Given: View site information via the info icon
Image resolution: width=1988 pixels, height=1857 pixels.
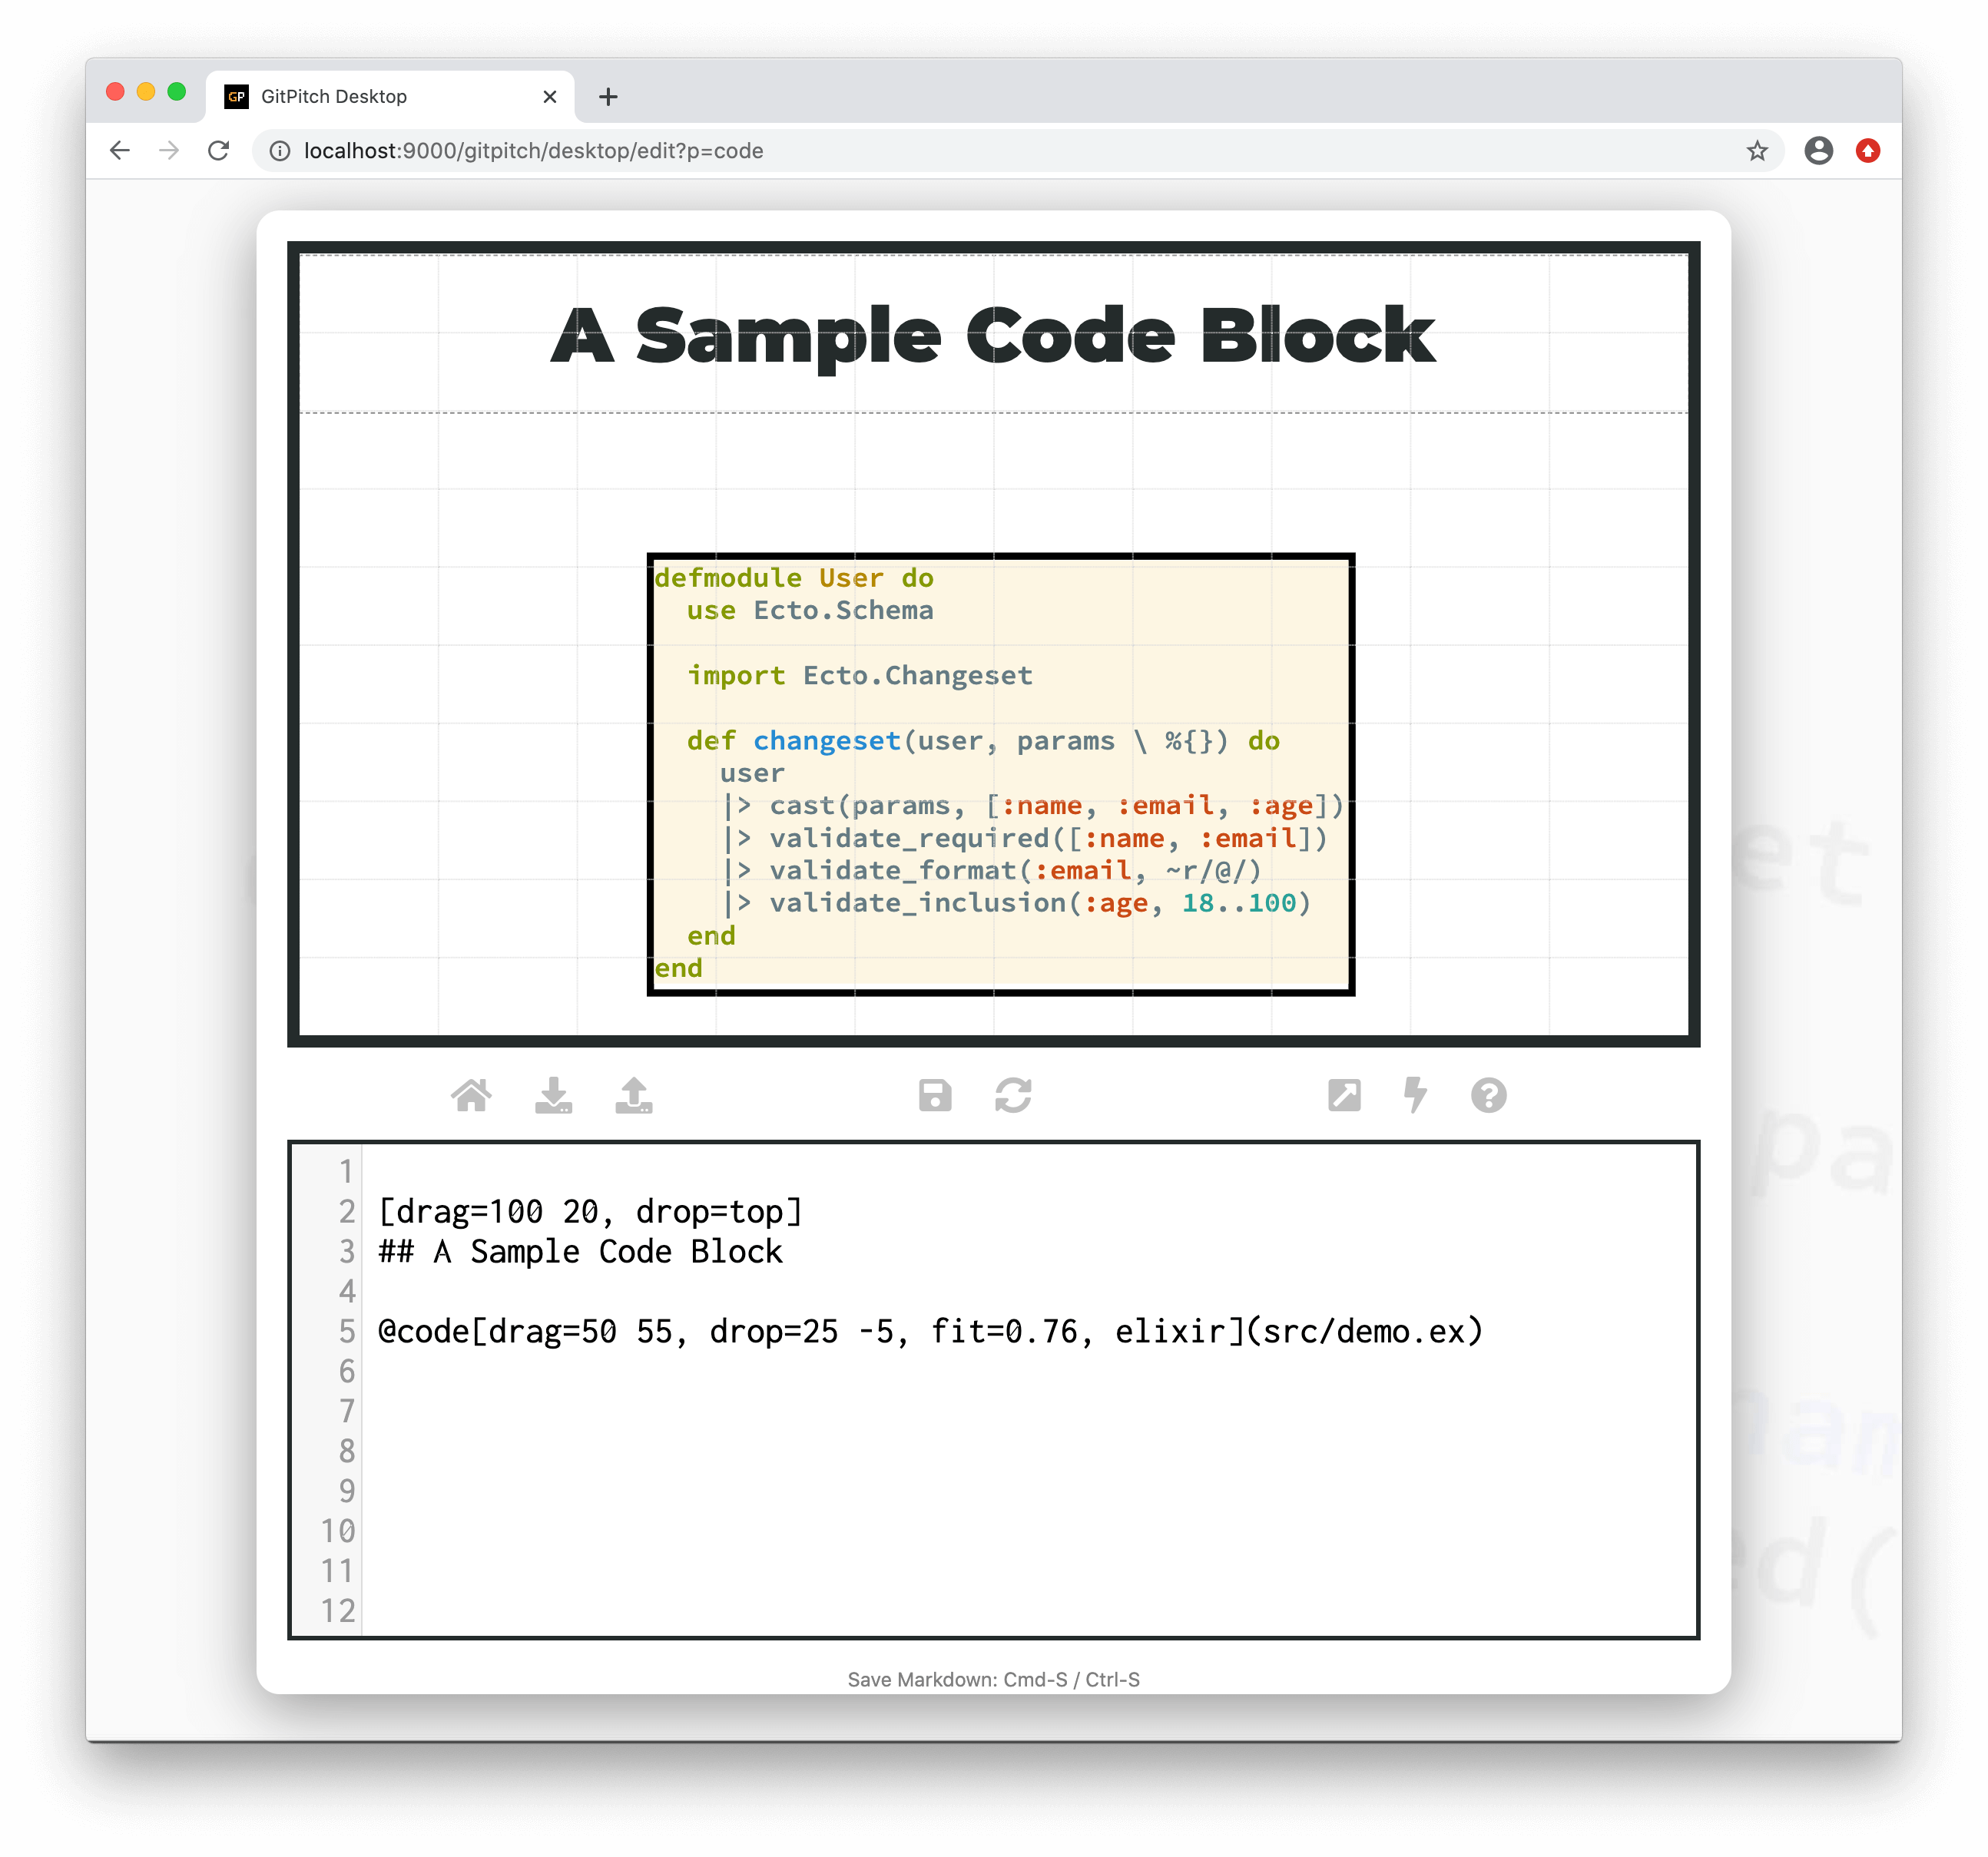Looking at the screenshot, I should coord(281,151).
